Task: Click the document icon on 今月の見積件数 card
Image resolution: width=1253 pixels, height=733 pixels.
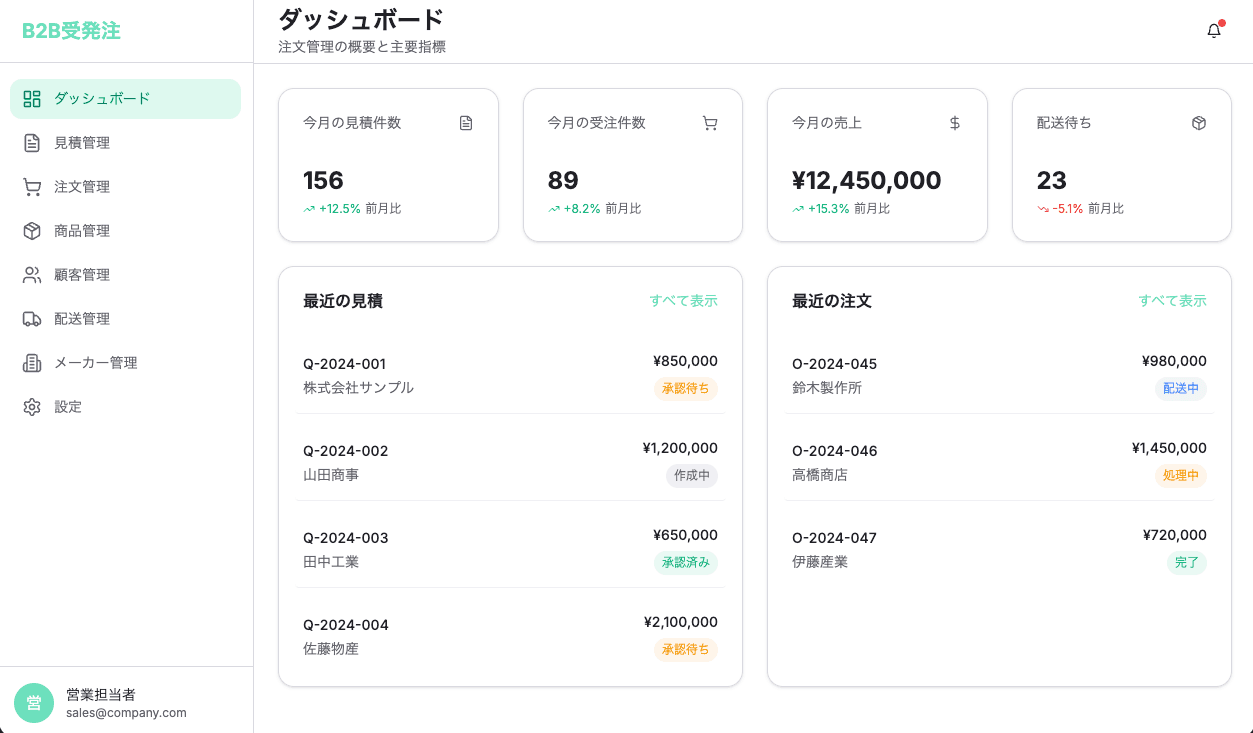Action: [466, 123]
